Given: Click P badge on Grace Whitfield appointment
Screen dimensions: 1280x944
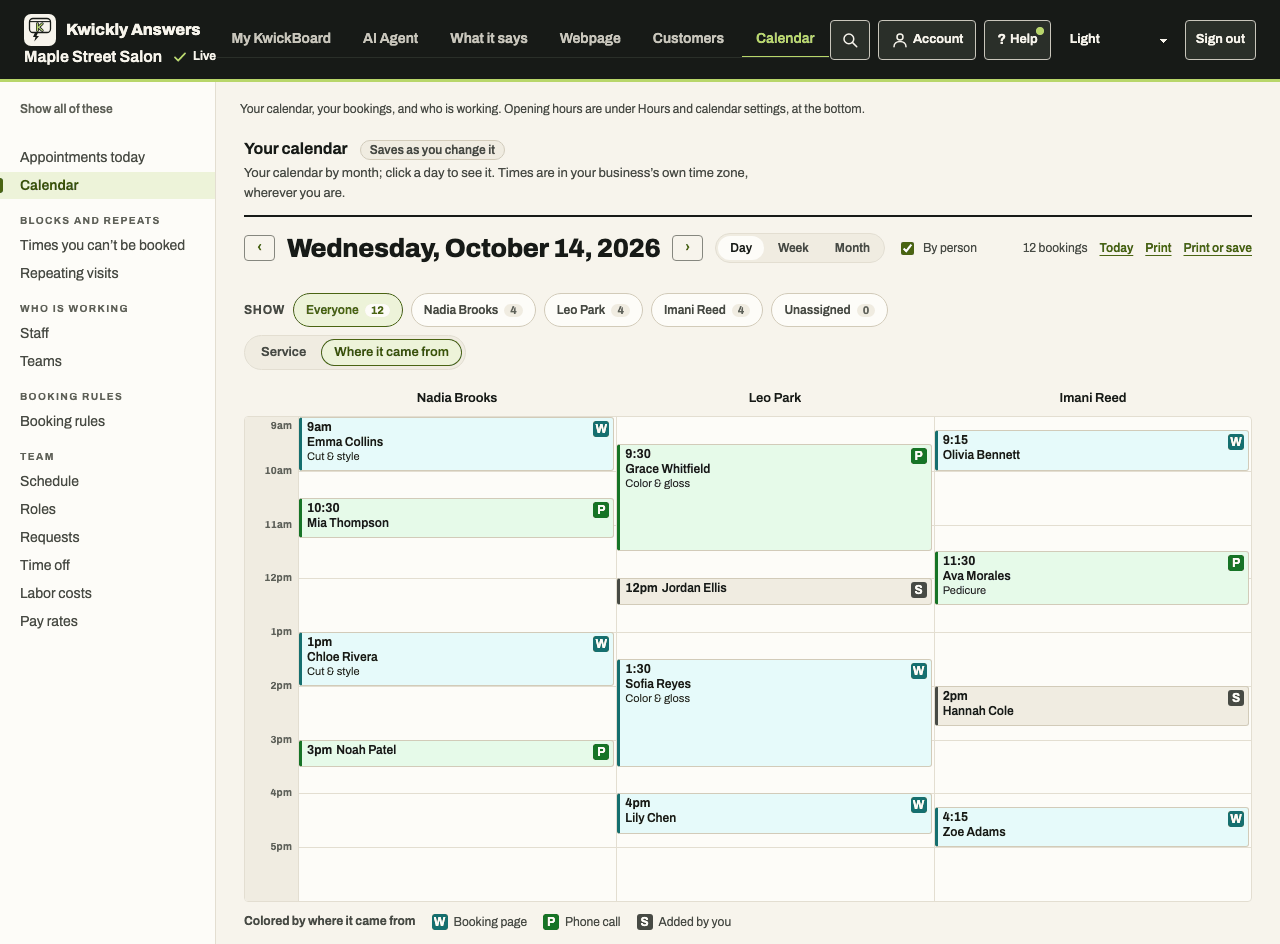Looking at the screenshot, I should click(919, 456).
